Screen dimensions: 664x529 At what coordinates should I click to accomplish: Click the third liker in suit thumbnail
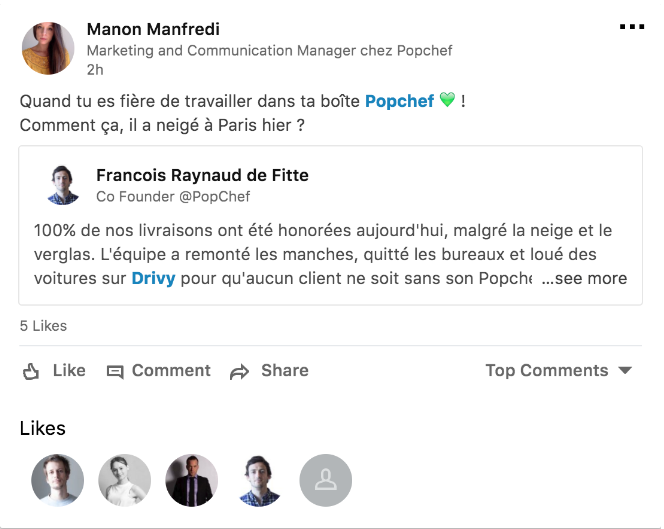pos(191,480)
